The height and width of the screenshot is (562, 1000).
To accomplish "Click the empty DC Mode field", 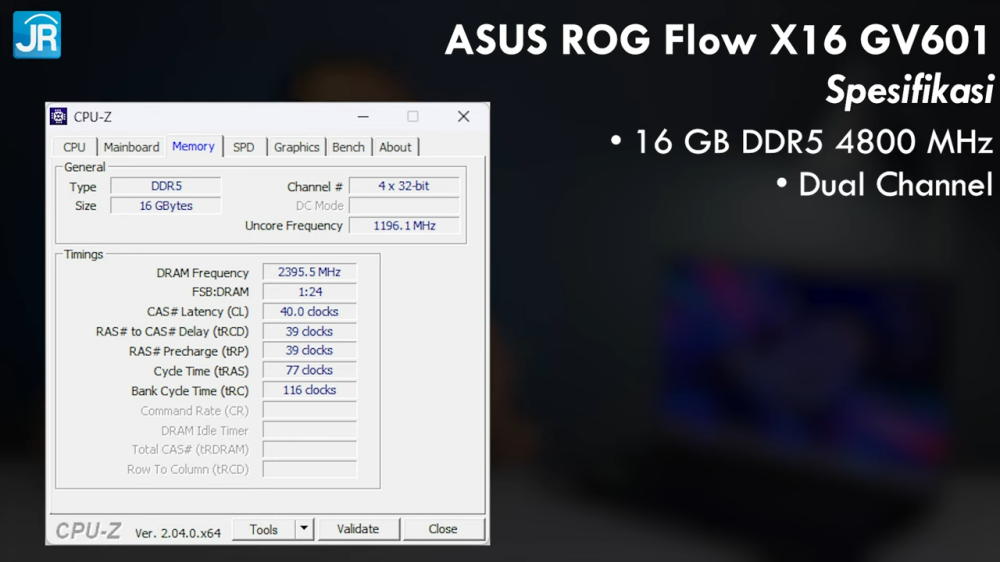I will (x=404, y=206).
